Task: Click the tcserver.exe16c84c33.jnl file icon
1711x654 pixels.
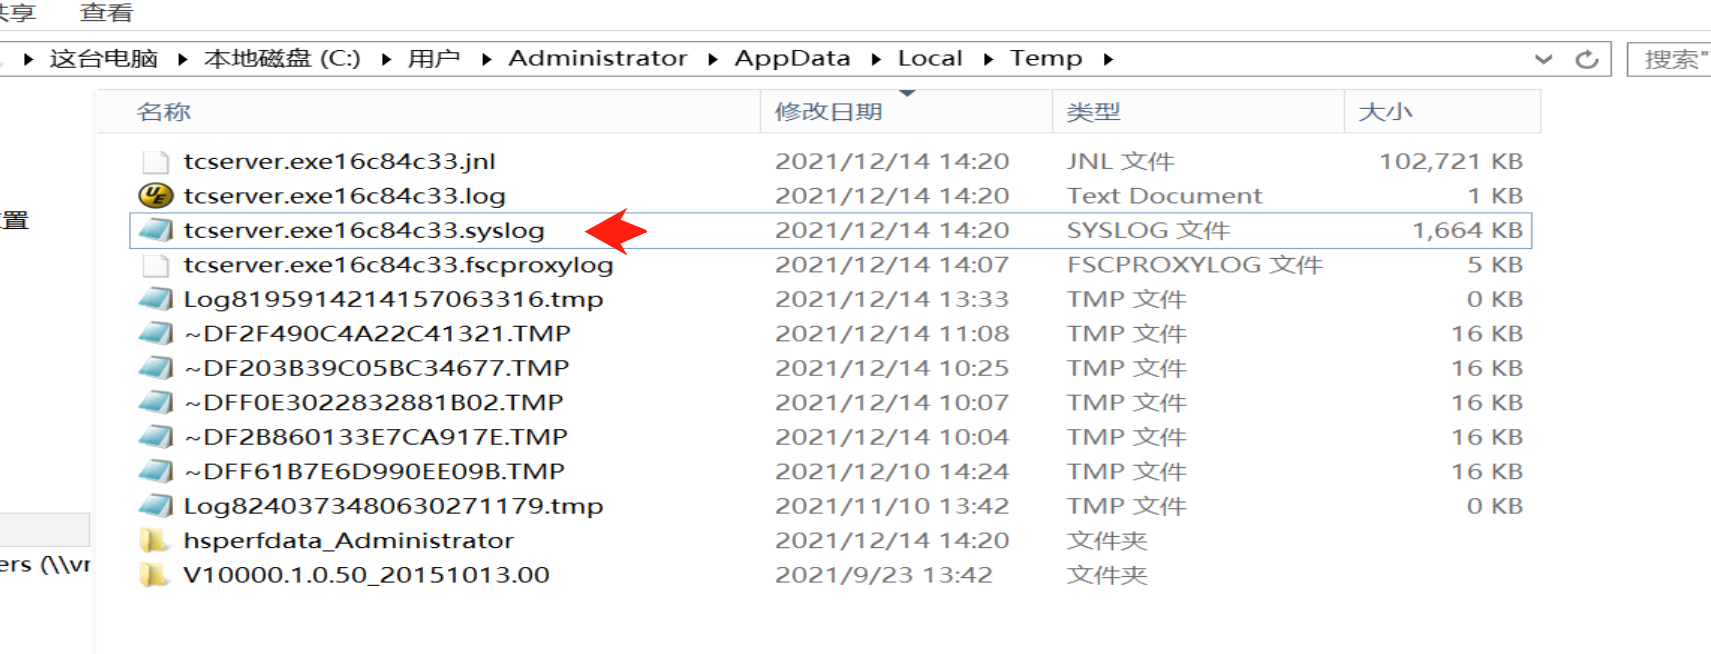Action: pos(155,161)
